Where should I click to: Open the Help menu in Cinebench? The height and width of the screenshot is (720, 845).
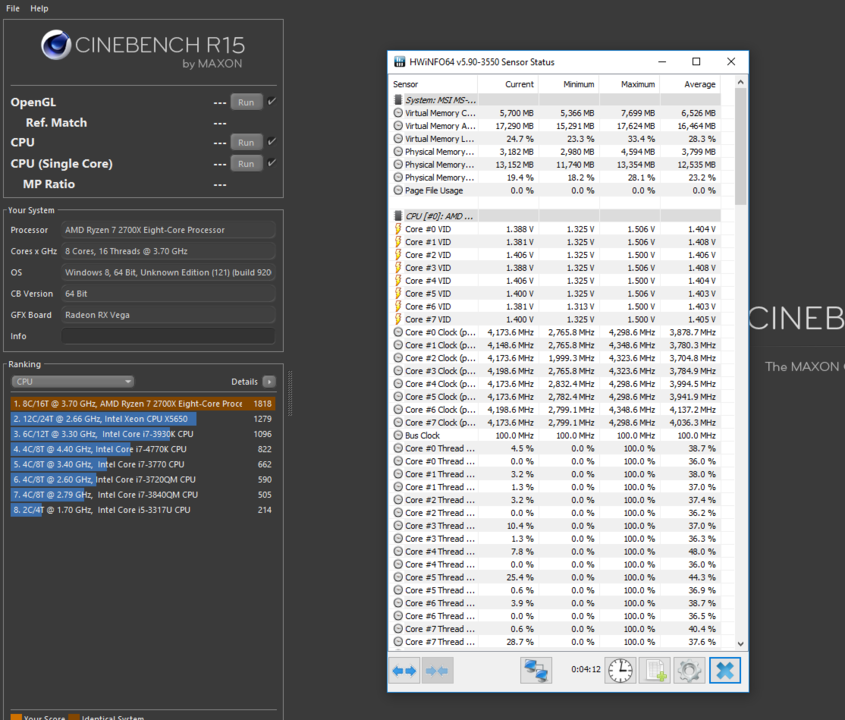tap(39, 9)
